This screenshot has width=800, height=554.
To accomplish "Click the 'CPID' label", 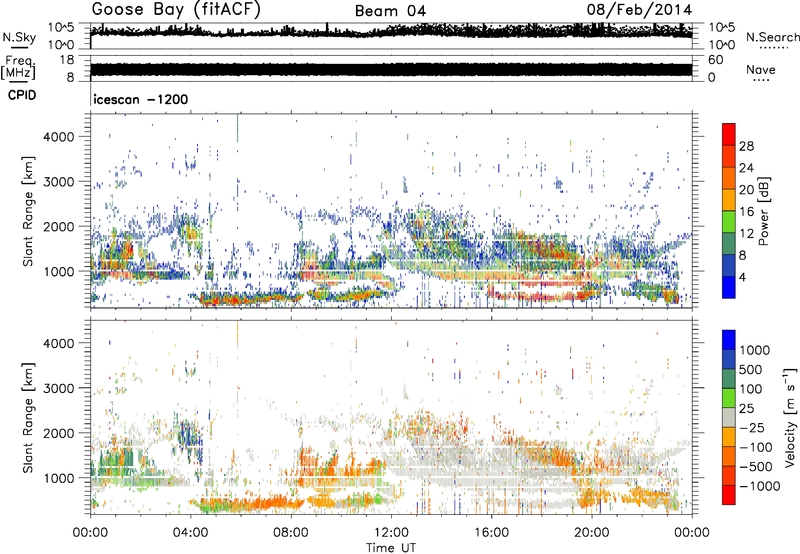I will [x=22, y=95].
